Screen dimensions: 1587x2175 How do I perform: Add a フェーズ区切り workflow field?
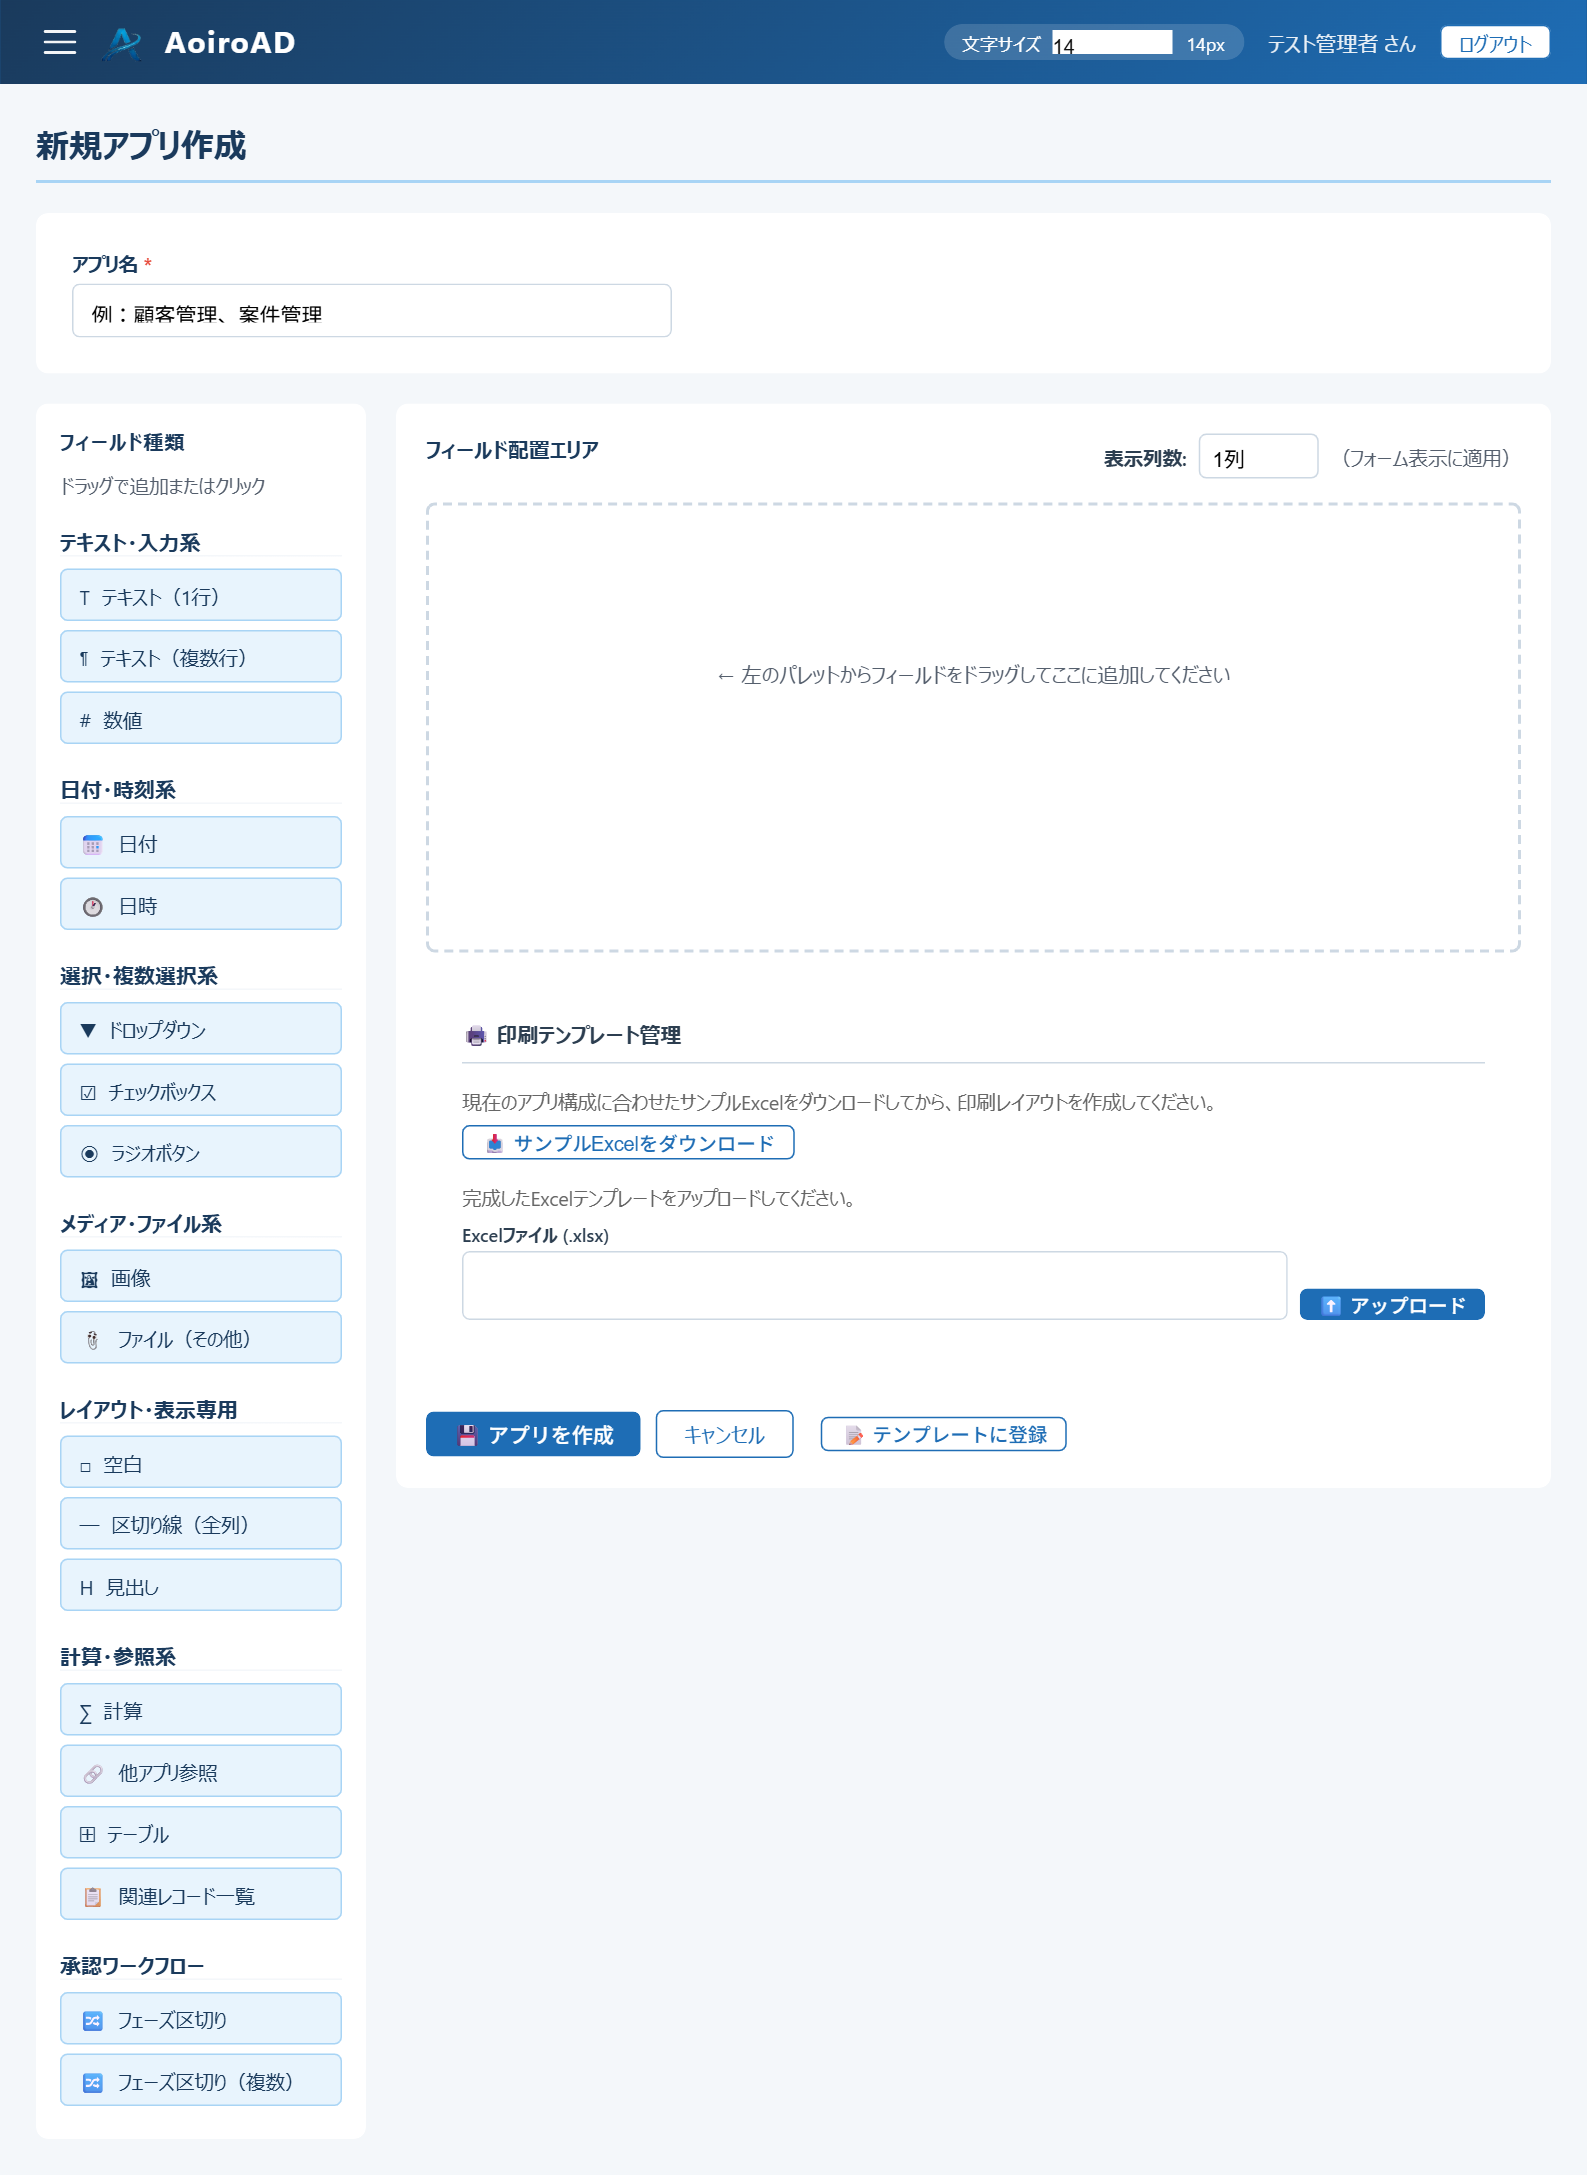pyautogui.click(x=201, y=2019)
